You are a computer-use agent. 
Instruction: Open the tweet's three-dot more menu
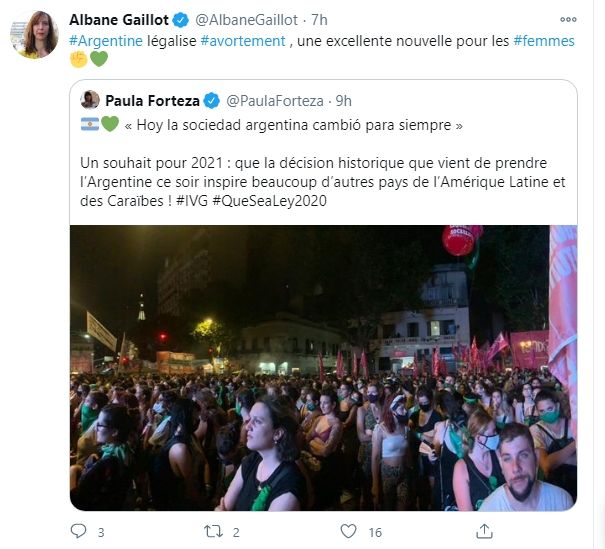click(x=568, y=19)
